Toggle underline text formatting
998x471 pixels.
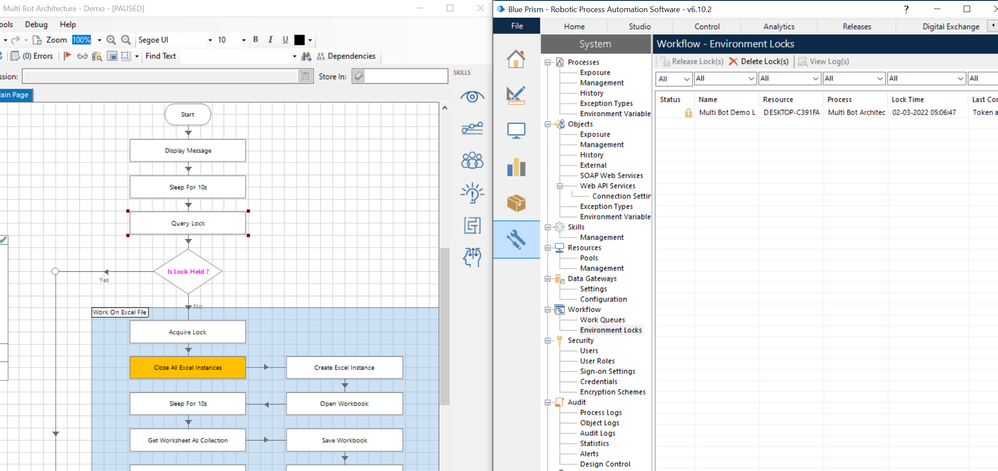pyautogui.click(x=285, y=40)
